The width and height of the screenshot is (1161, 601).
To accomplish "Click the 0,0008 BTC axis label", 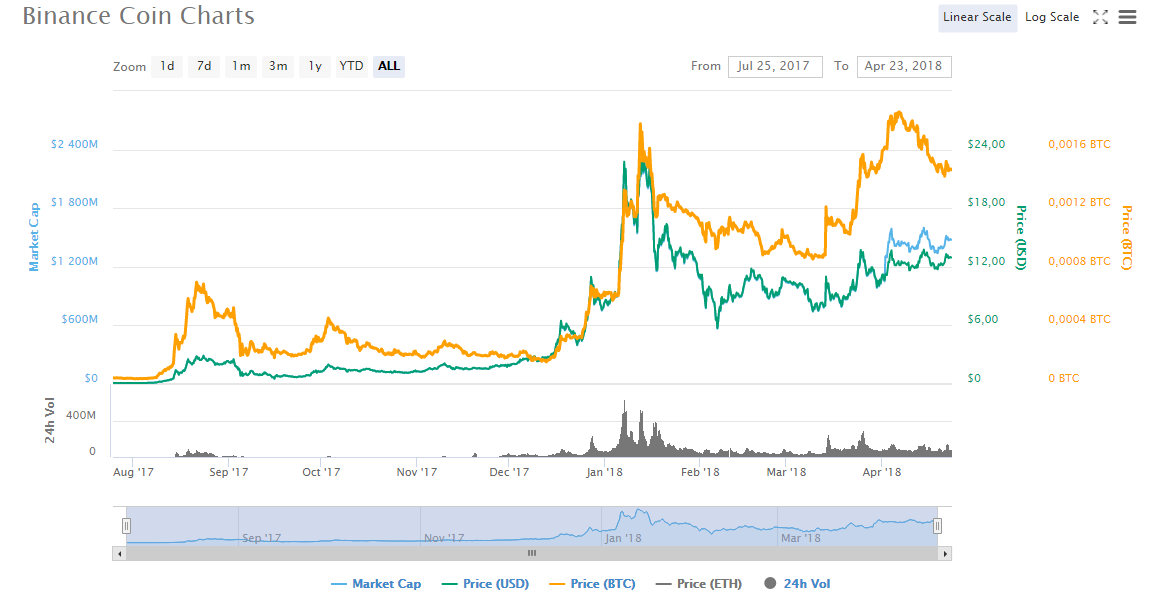I will (1079, 261).
